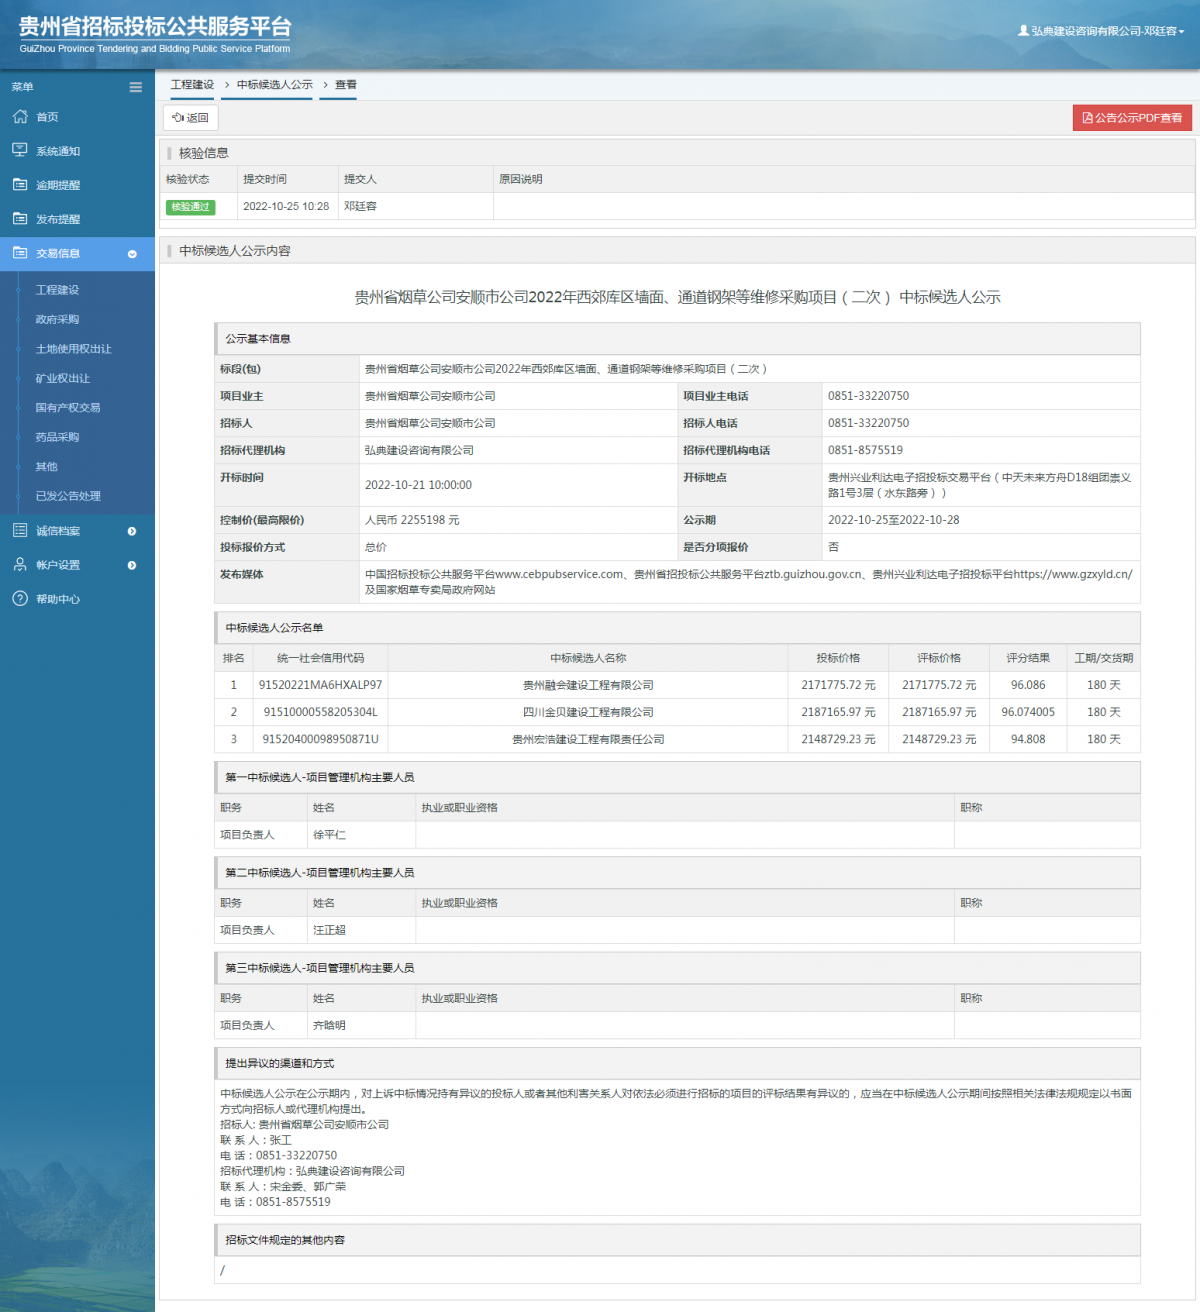
Task: Click 工程建设 breadcrumb link
Action: click(x=192, y=85)
